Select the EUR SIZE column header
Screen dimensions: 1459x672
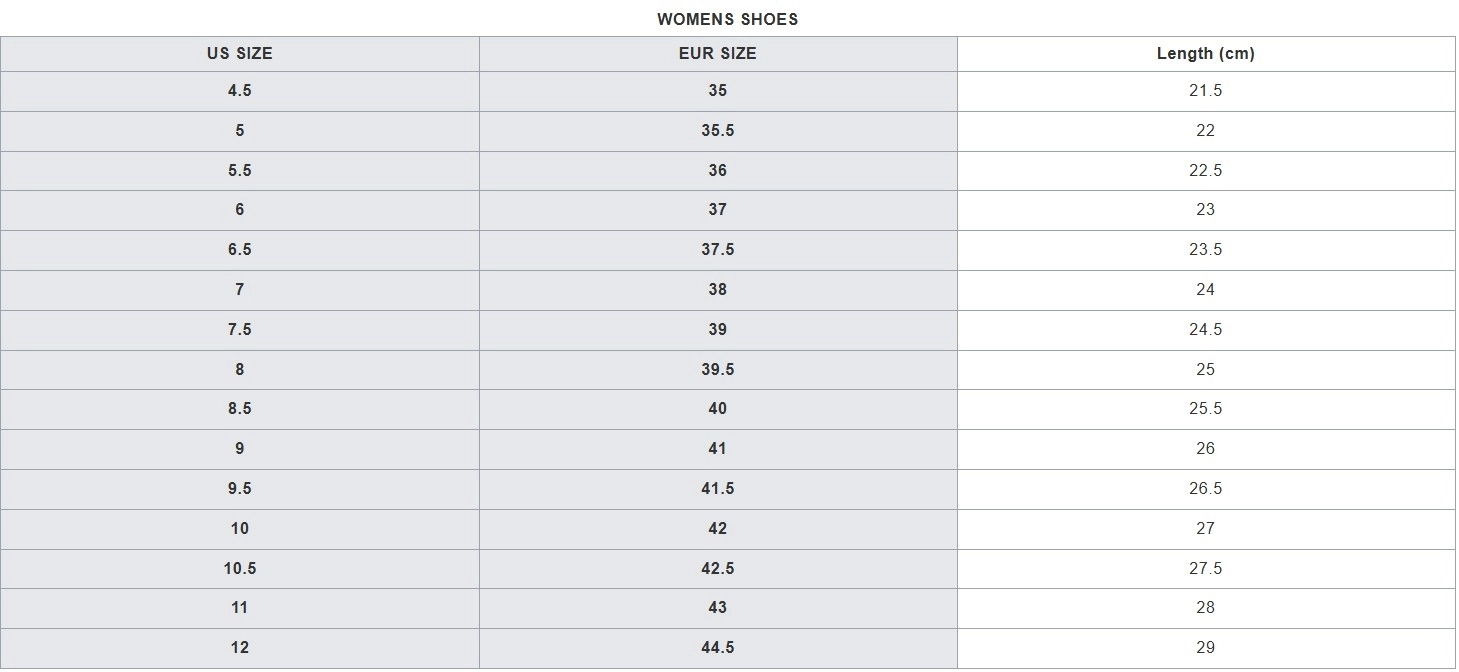[717, 54]
